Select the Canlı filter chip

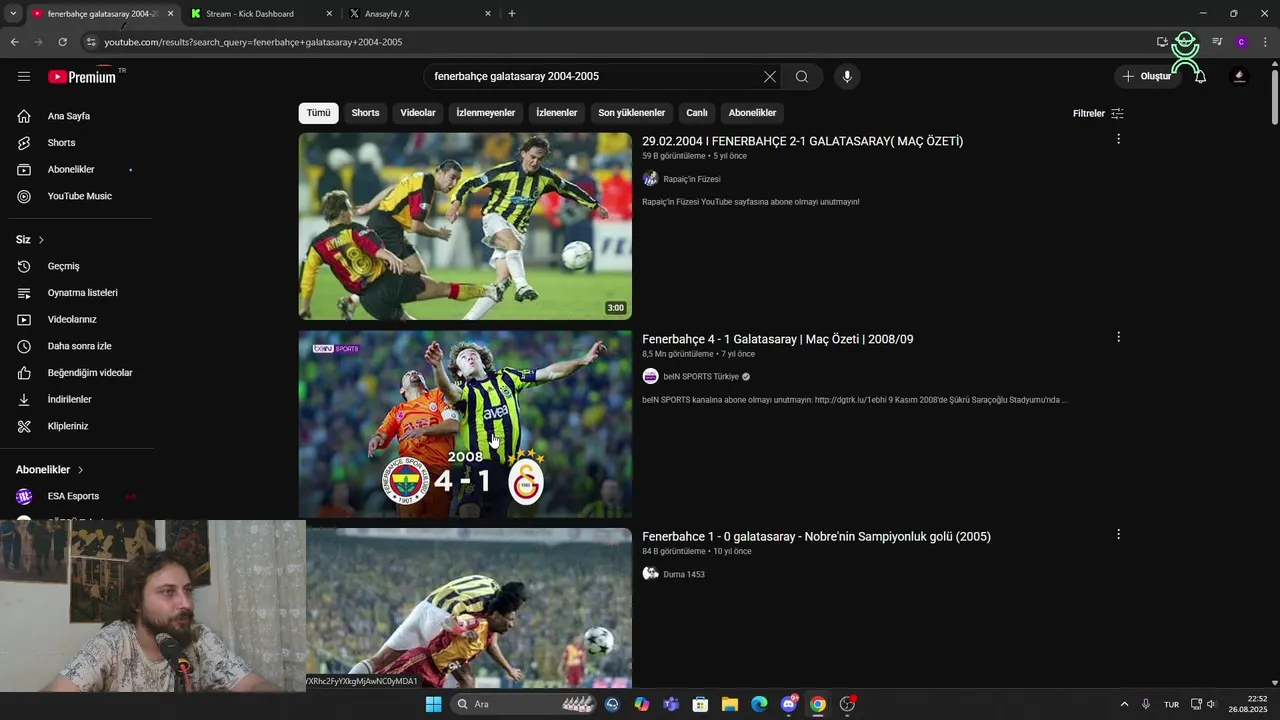[697, 113]
